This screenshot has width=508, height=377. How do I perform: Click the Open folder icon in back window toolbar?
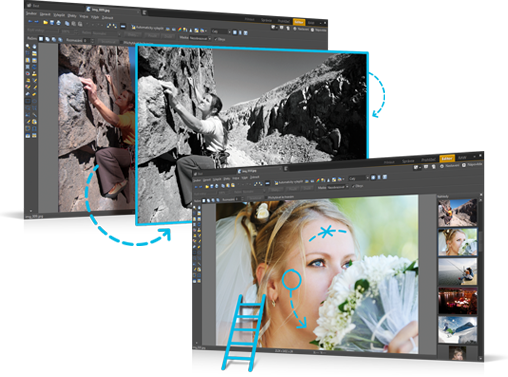pos(45,22)
